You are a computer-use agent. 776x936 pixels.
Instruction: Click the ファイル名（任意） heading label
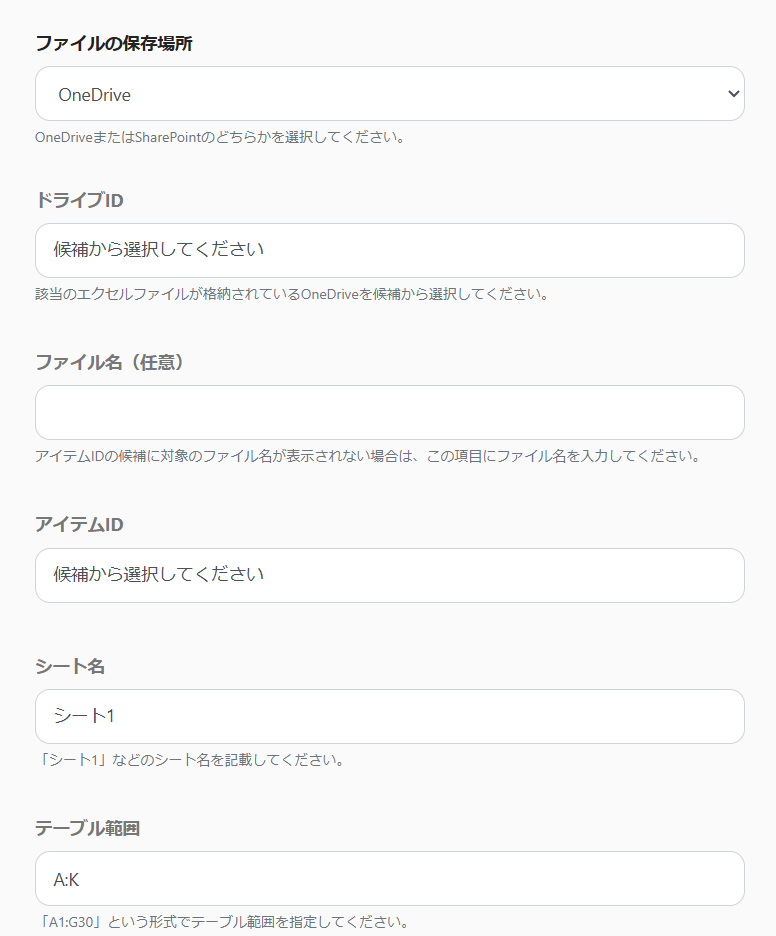(x=110, y=362)
